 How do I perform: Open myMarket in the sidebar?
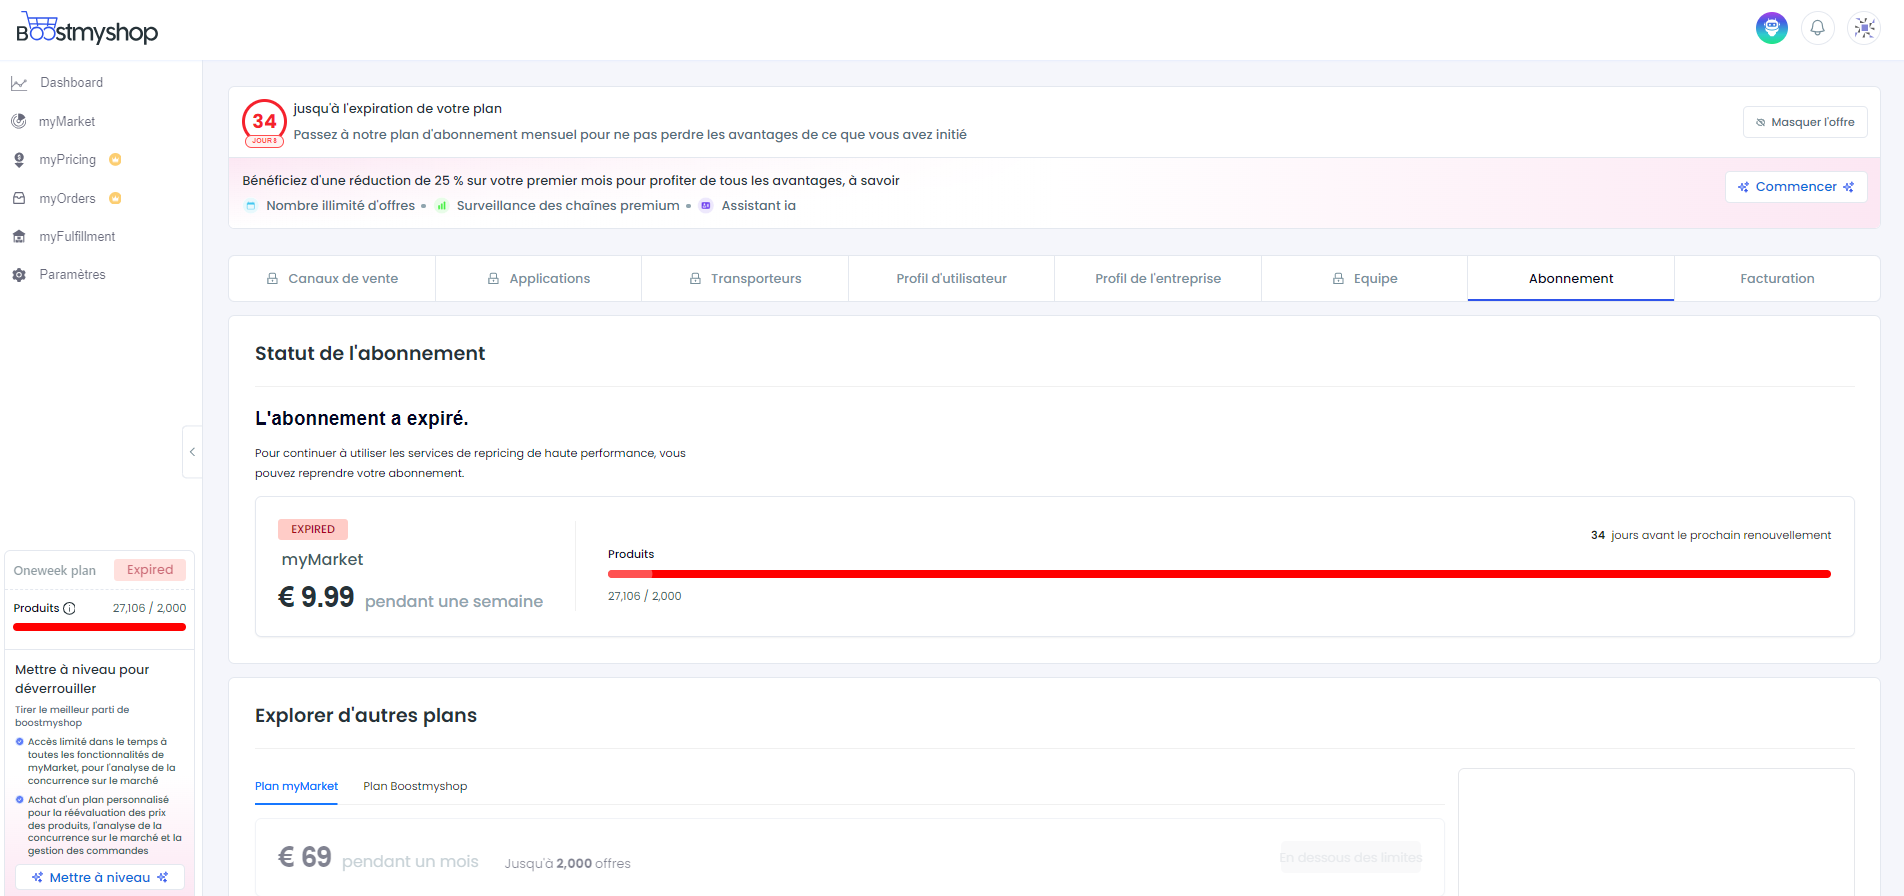click(x=67, y=121)
